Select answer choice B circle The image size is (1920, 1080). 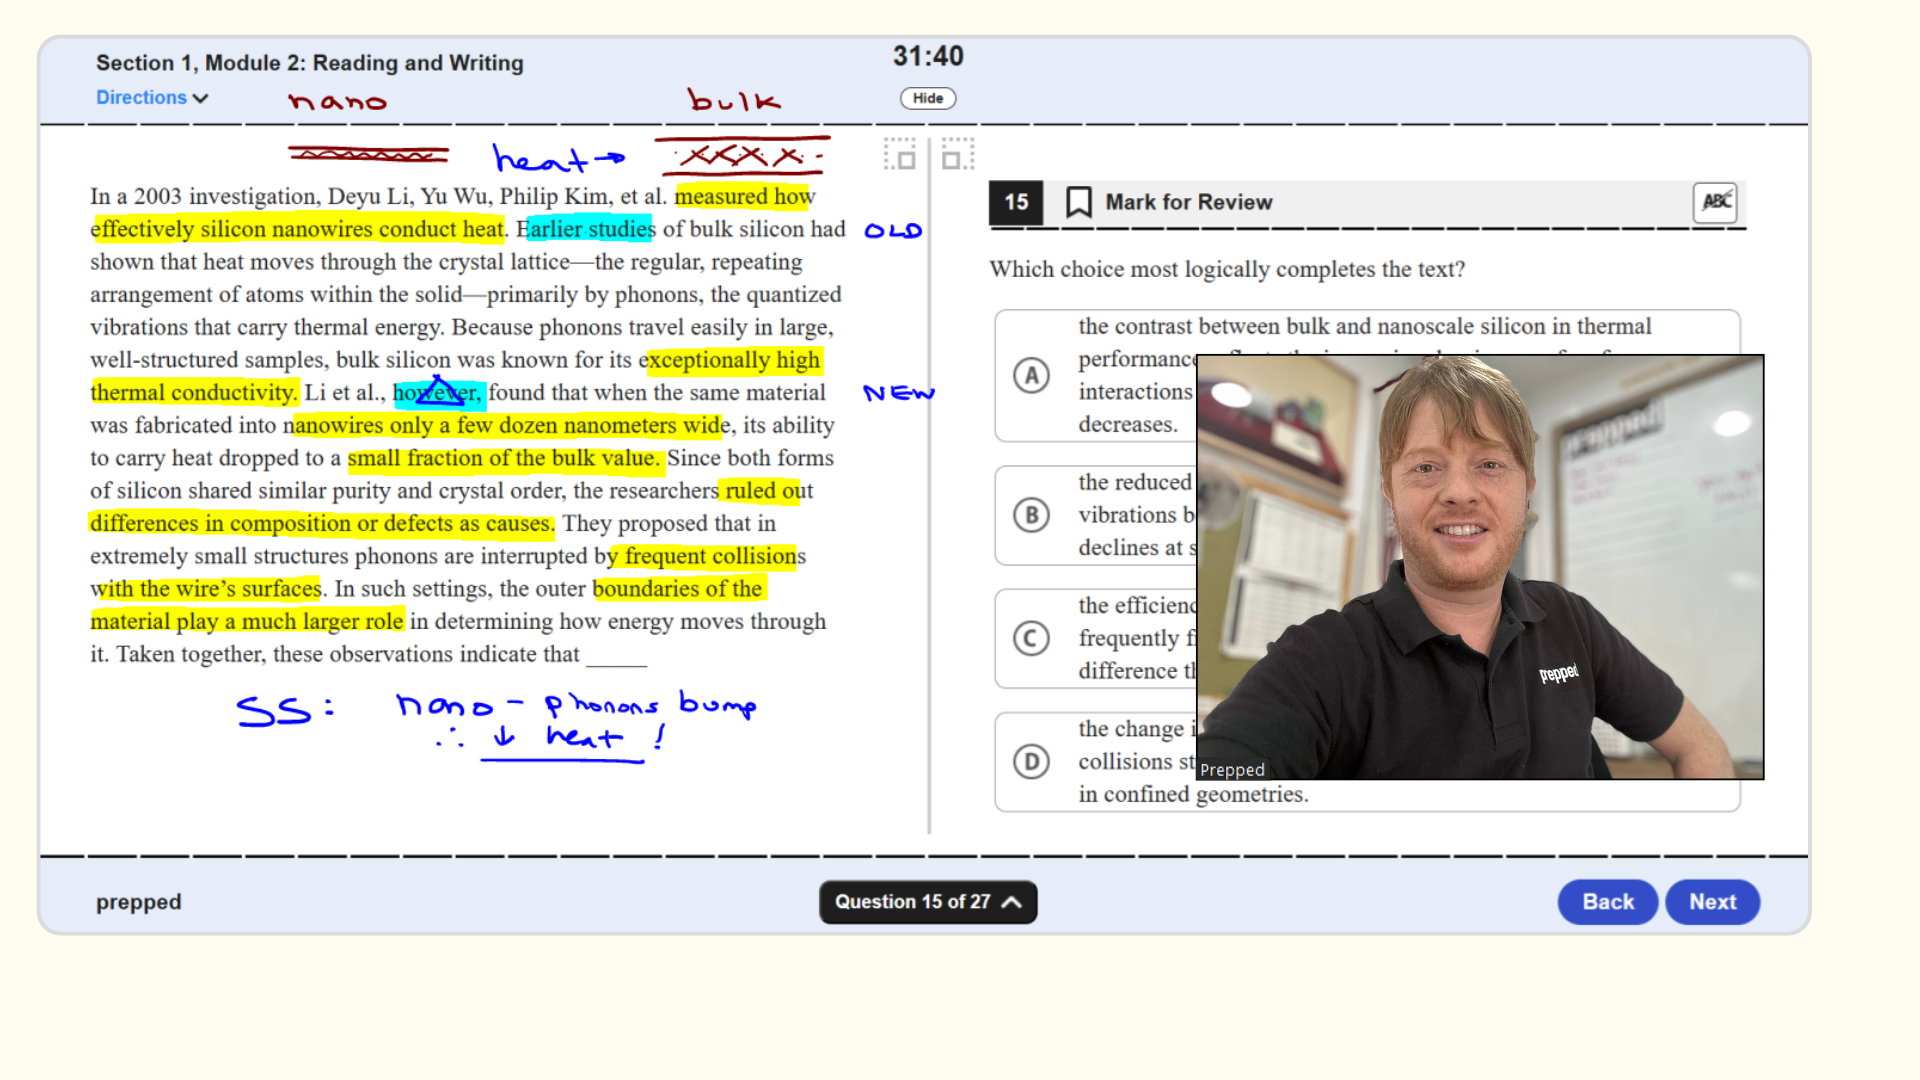pos(1031,515)
